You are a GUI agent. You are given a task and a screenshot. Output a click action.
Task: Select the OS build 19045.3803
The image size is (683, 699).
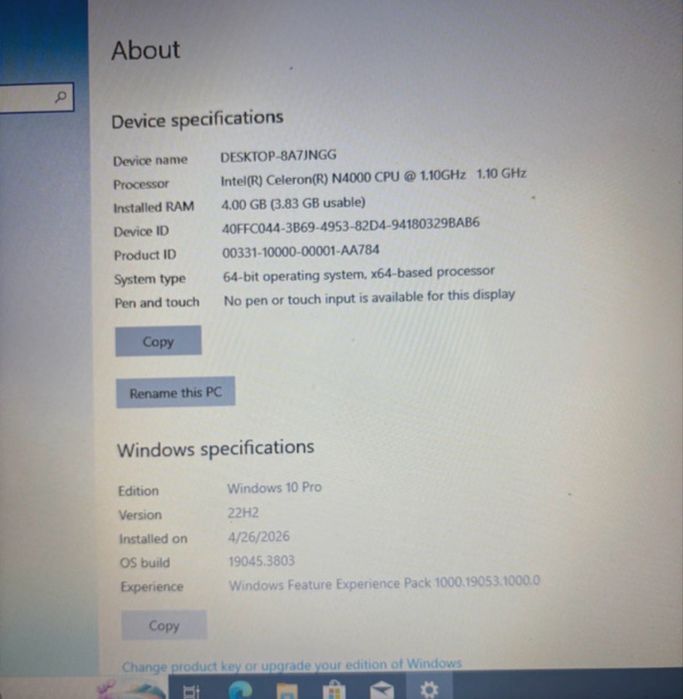tap(262, 561)
